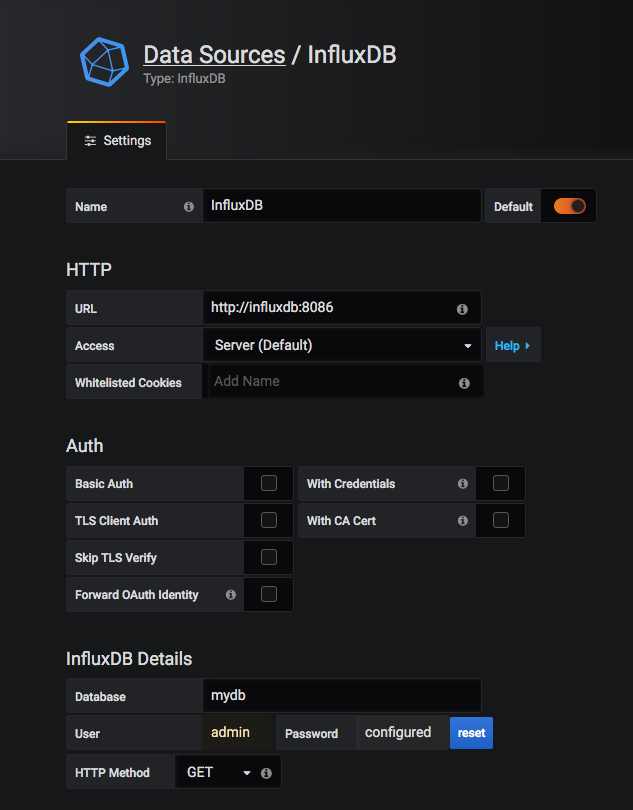Click the reset password button
The width and height of the screenshot is (633, 810).
click(x=471, y=733)
